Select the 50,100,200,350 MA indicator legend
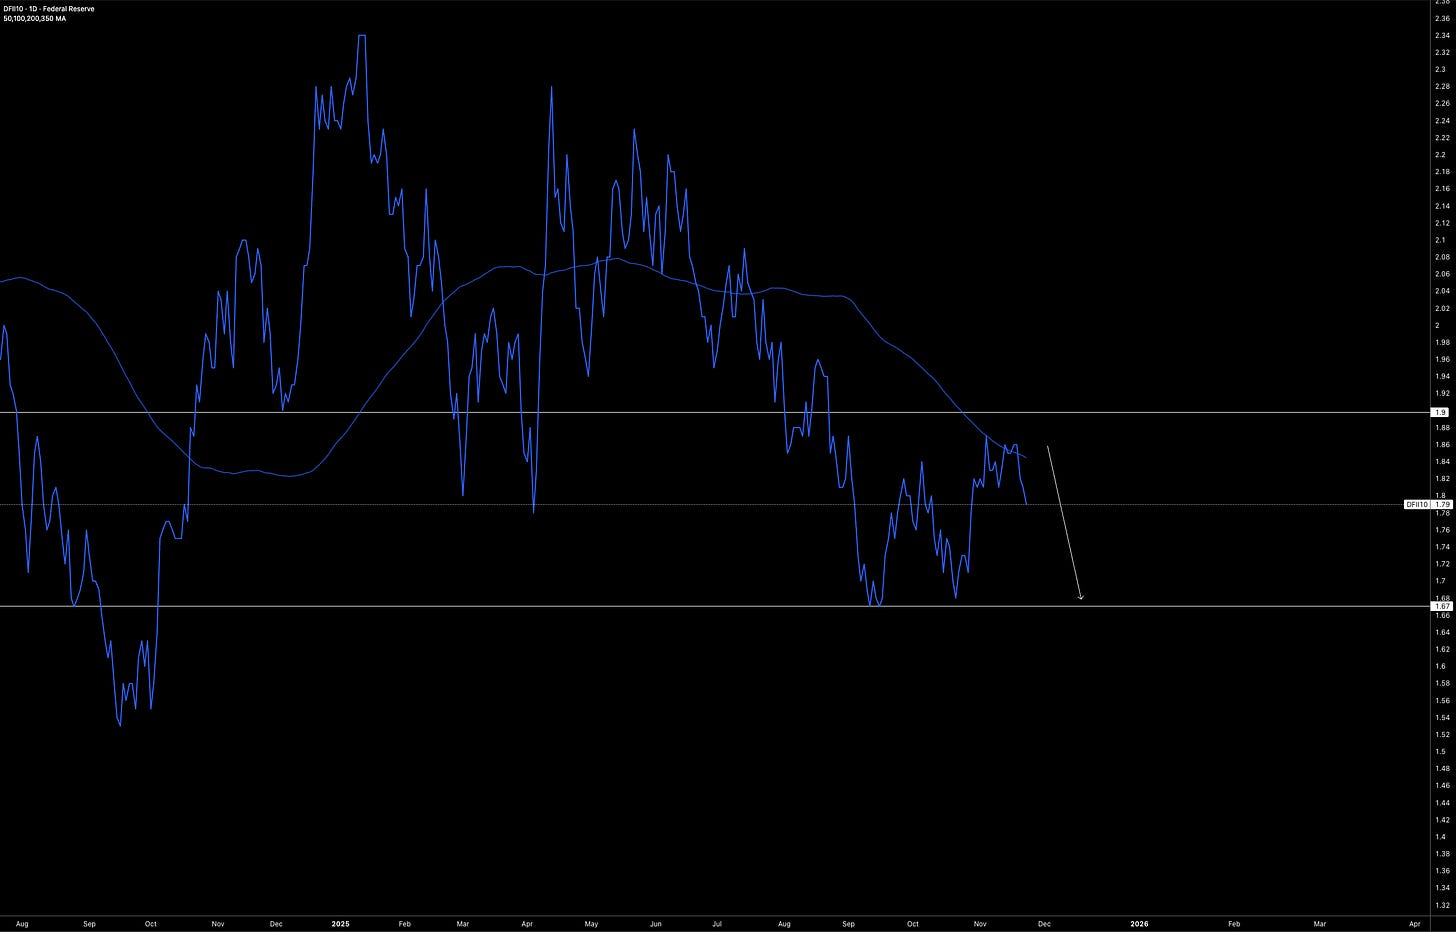 [x=34, y=18]
